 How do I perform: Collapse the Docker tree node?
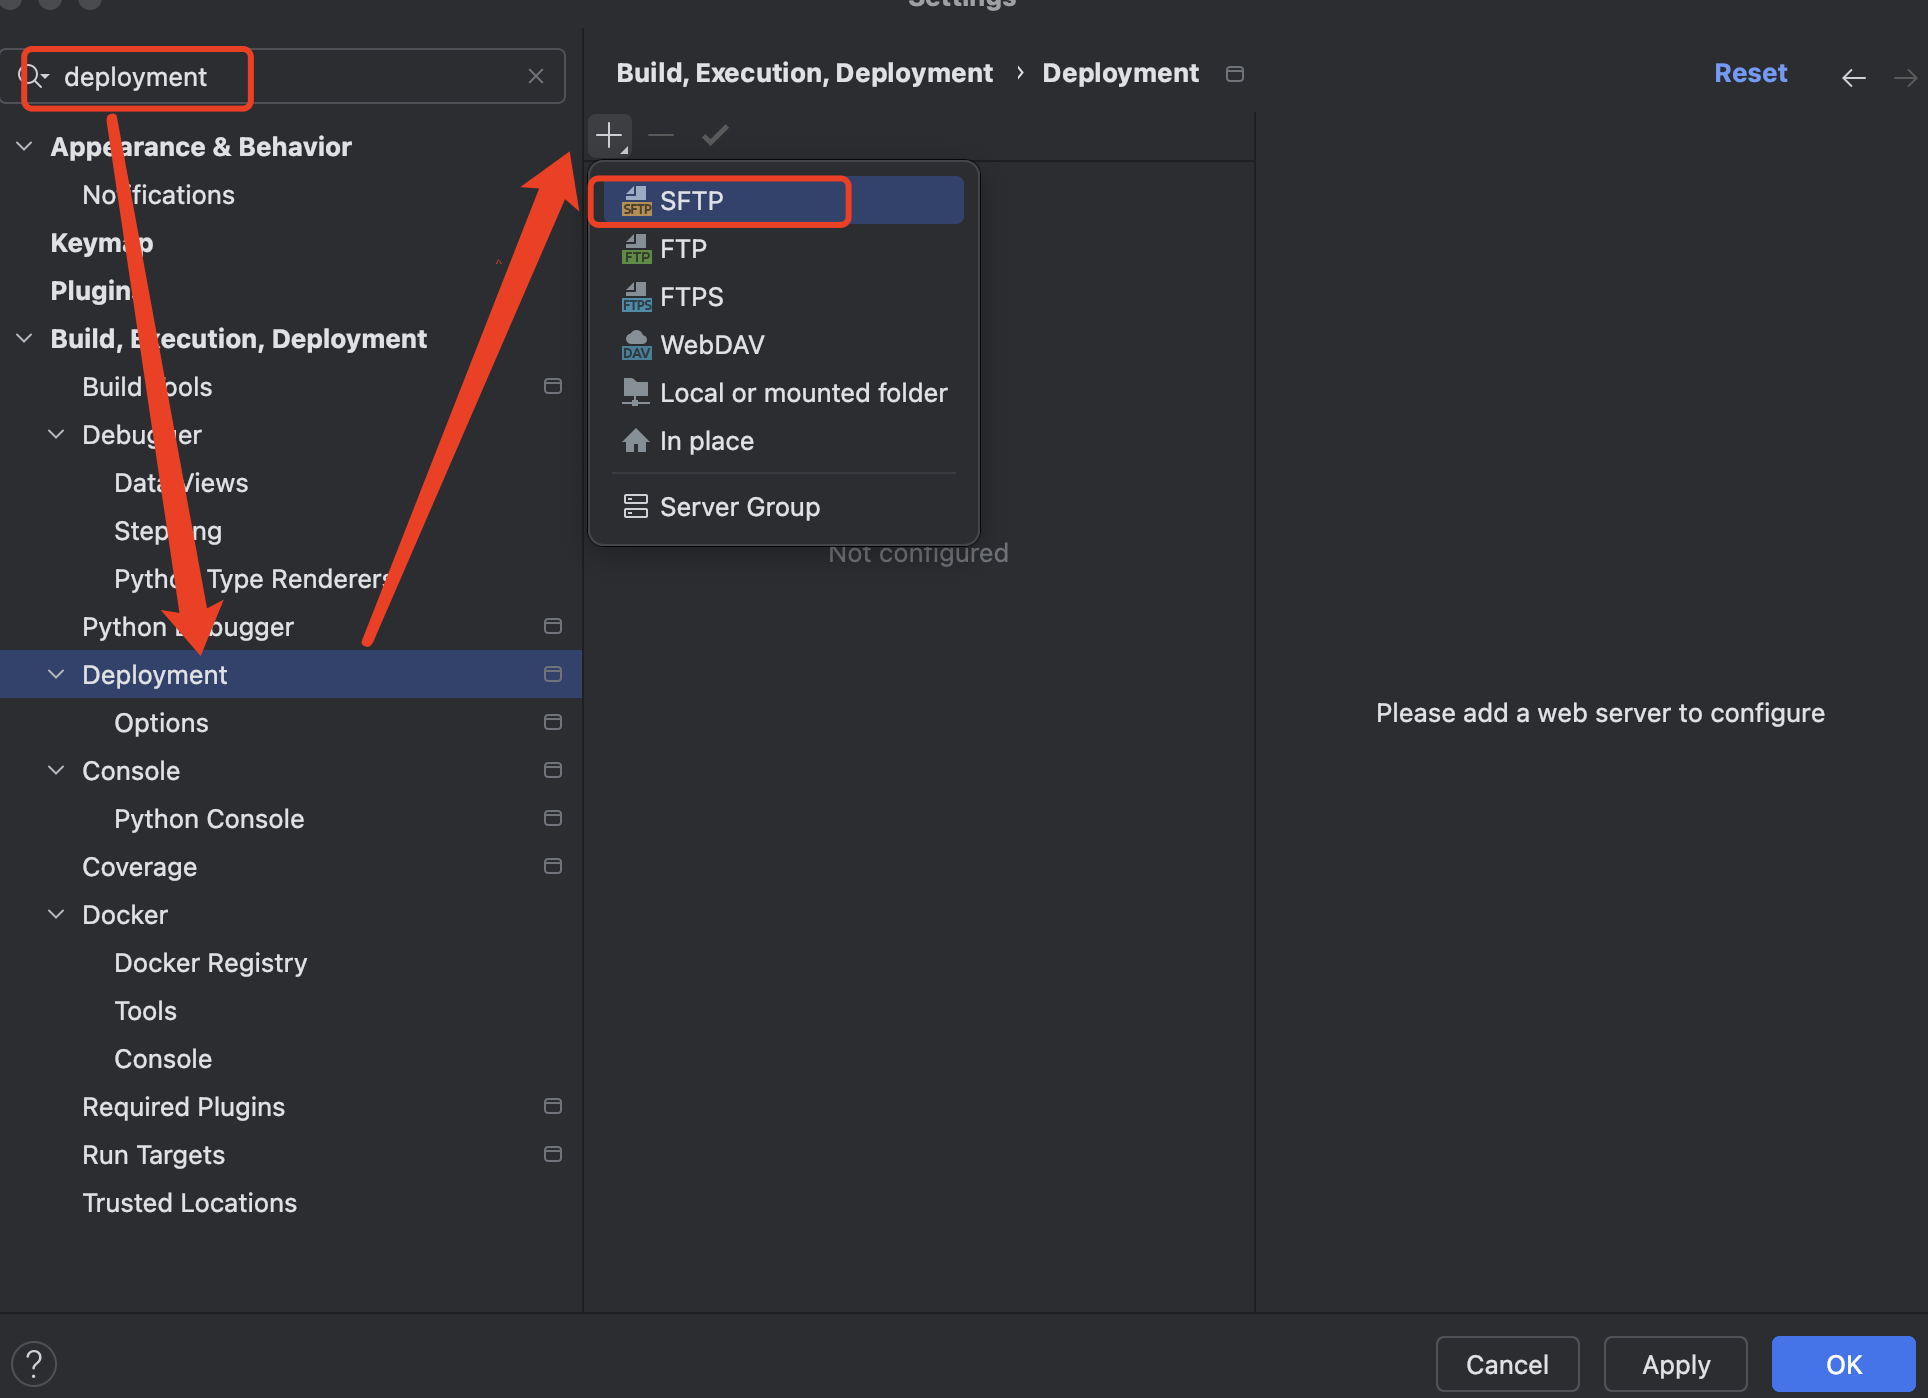(56, 915)
